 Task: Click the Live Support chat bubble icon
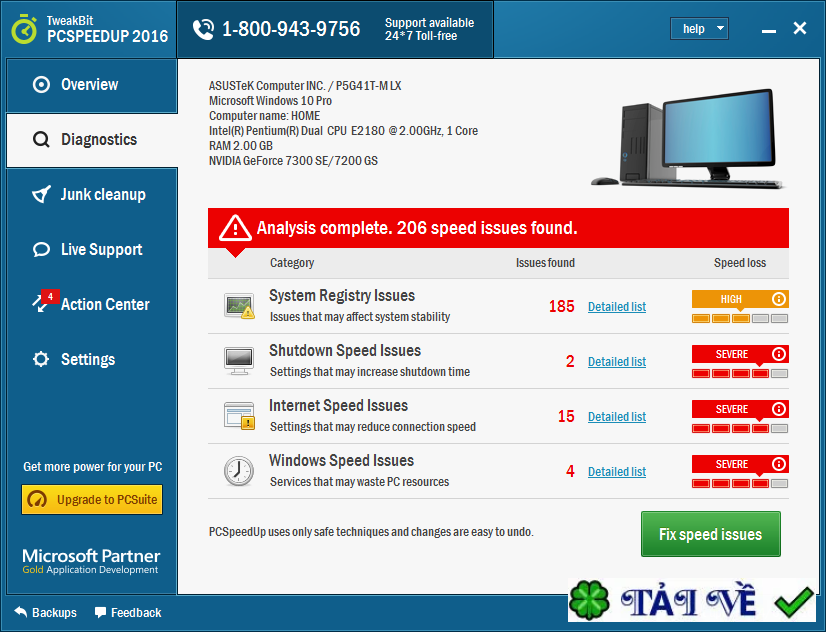click(41, 250)
